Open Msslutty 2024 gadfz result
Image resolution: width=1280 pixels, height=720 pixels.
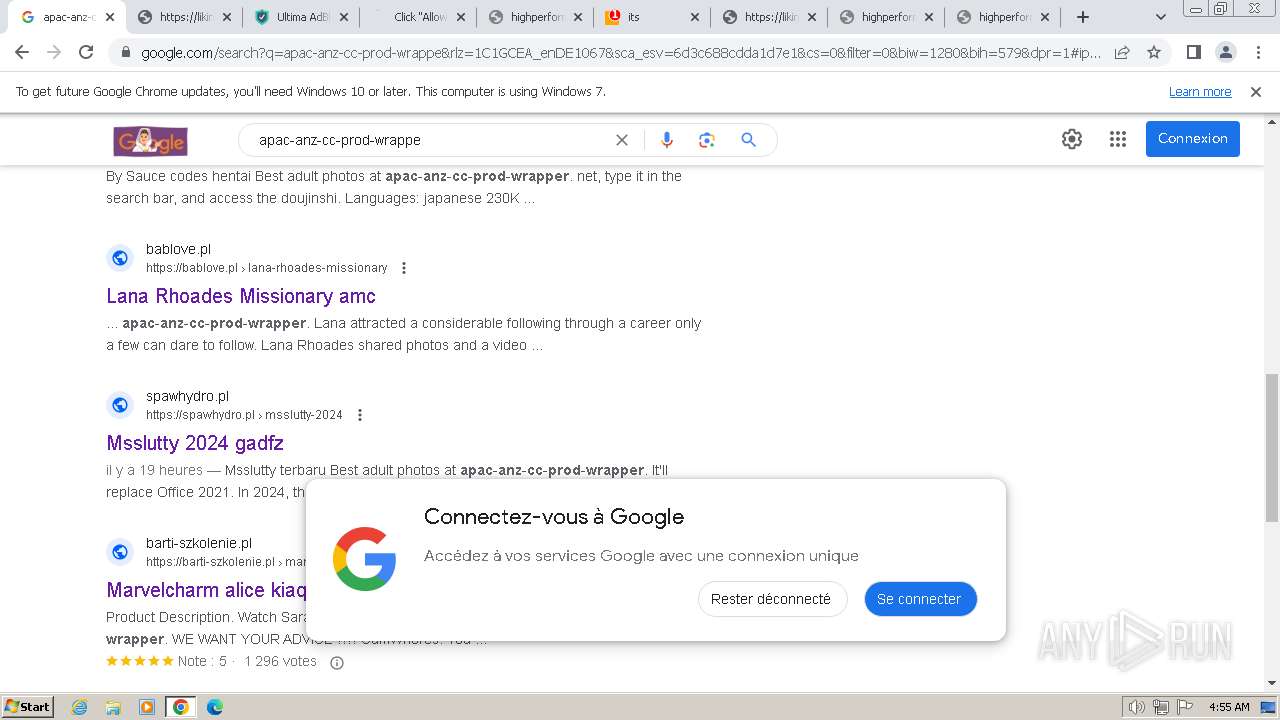click(195, 443)
